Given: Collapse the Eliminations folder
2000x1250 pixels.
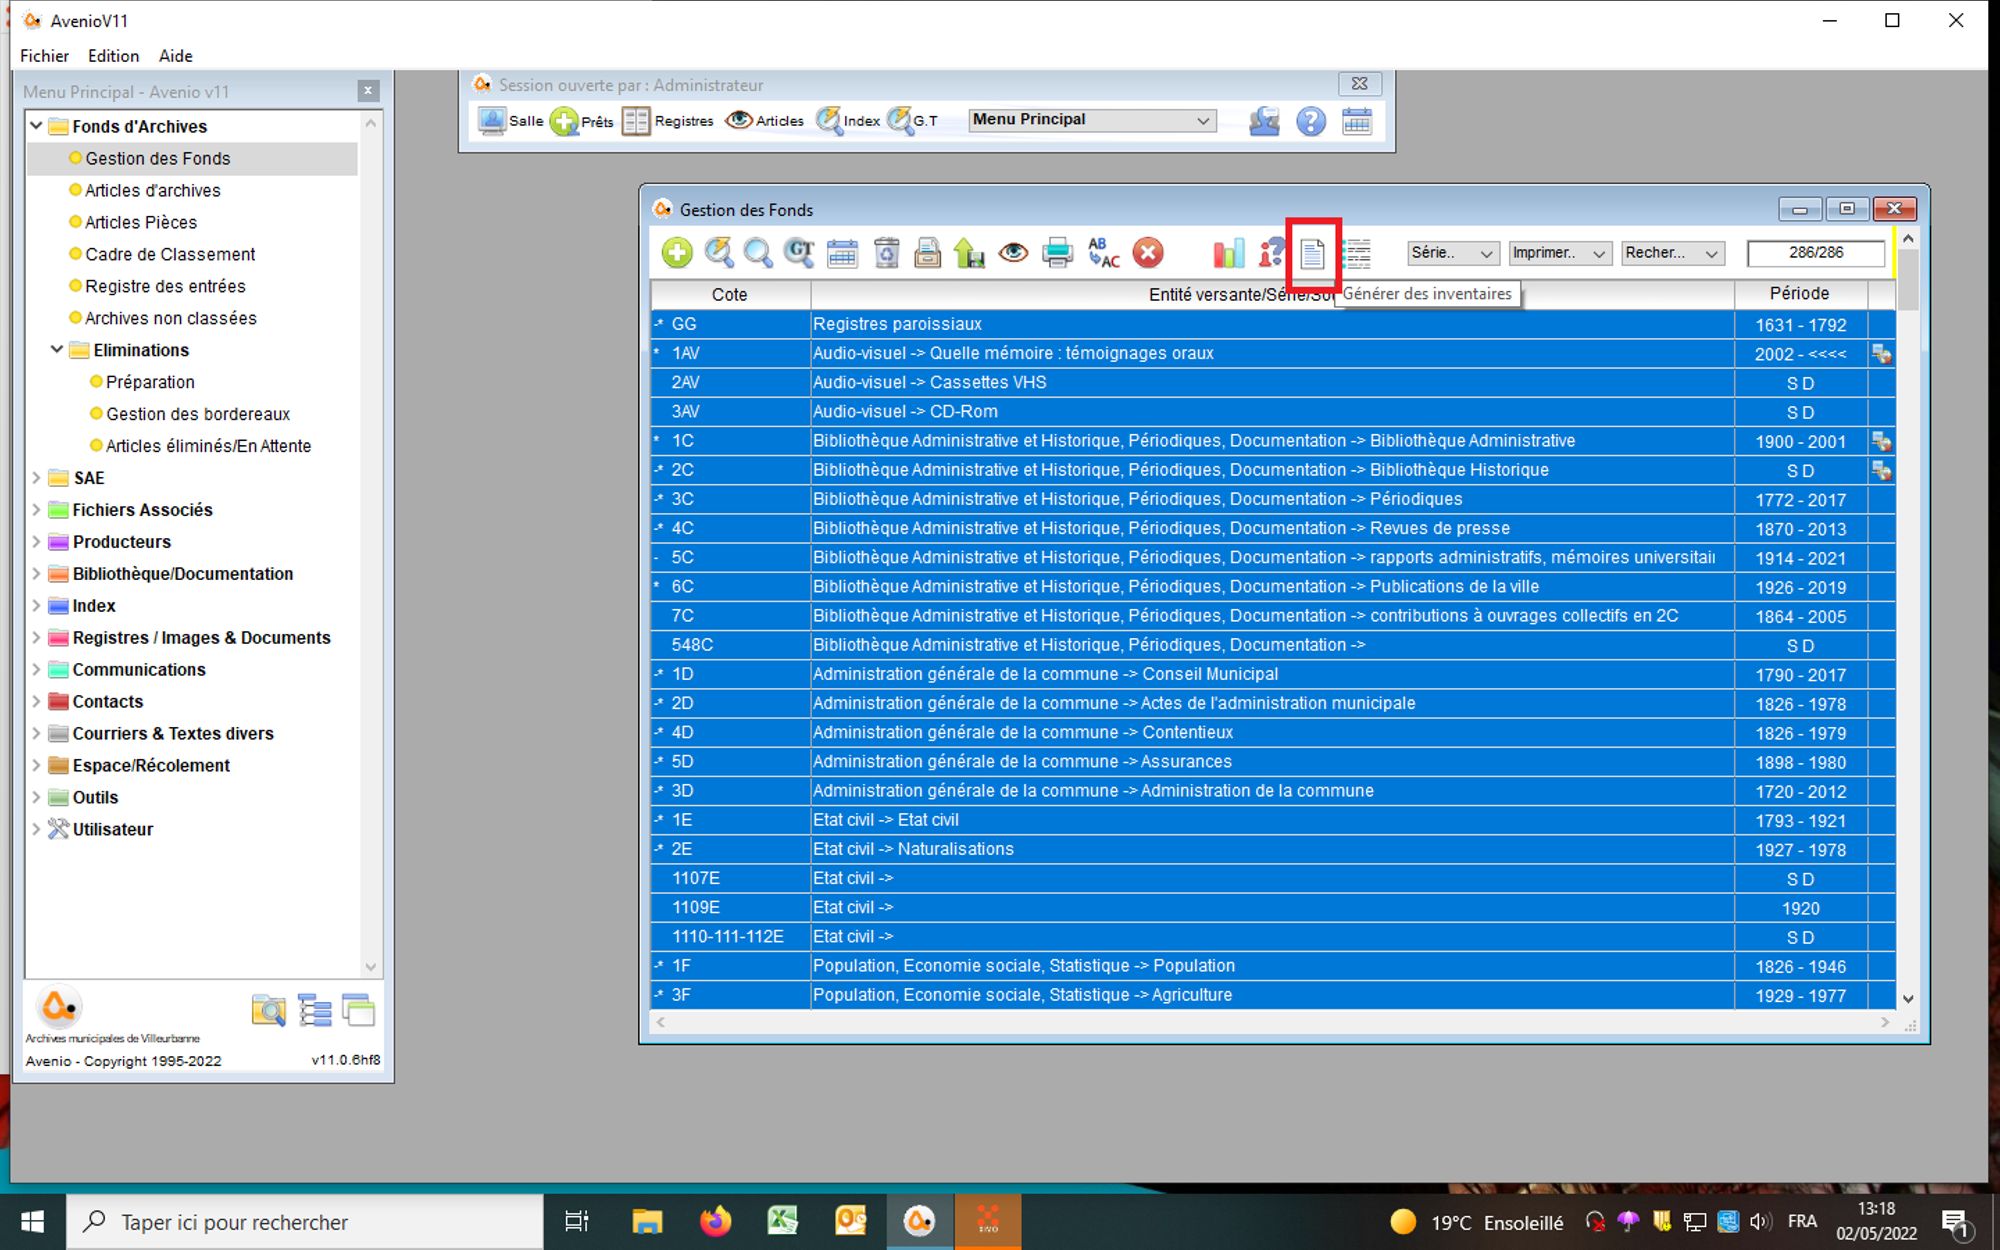Looking at the screenshot, I should click(57, 350).
